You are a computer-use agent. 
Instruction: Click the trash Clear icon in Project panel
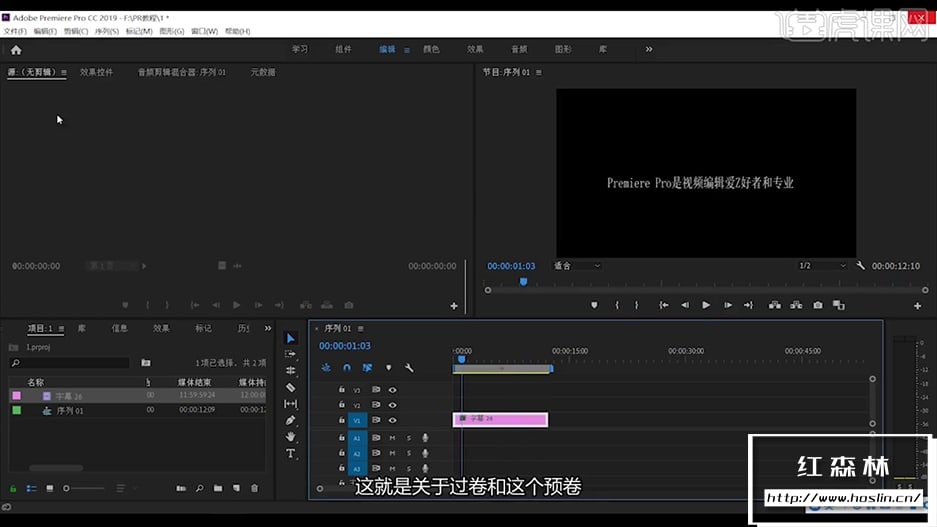pyautogui.click(x=255, y=488)
